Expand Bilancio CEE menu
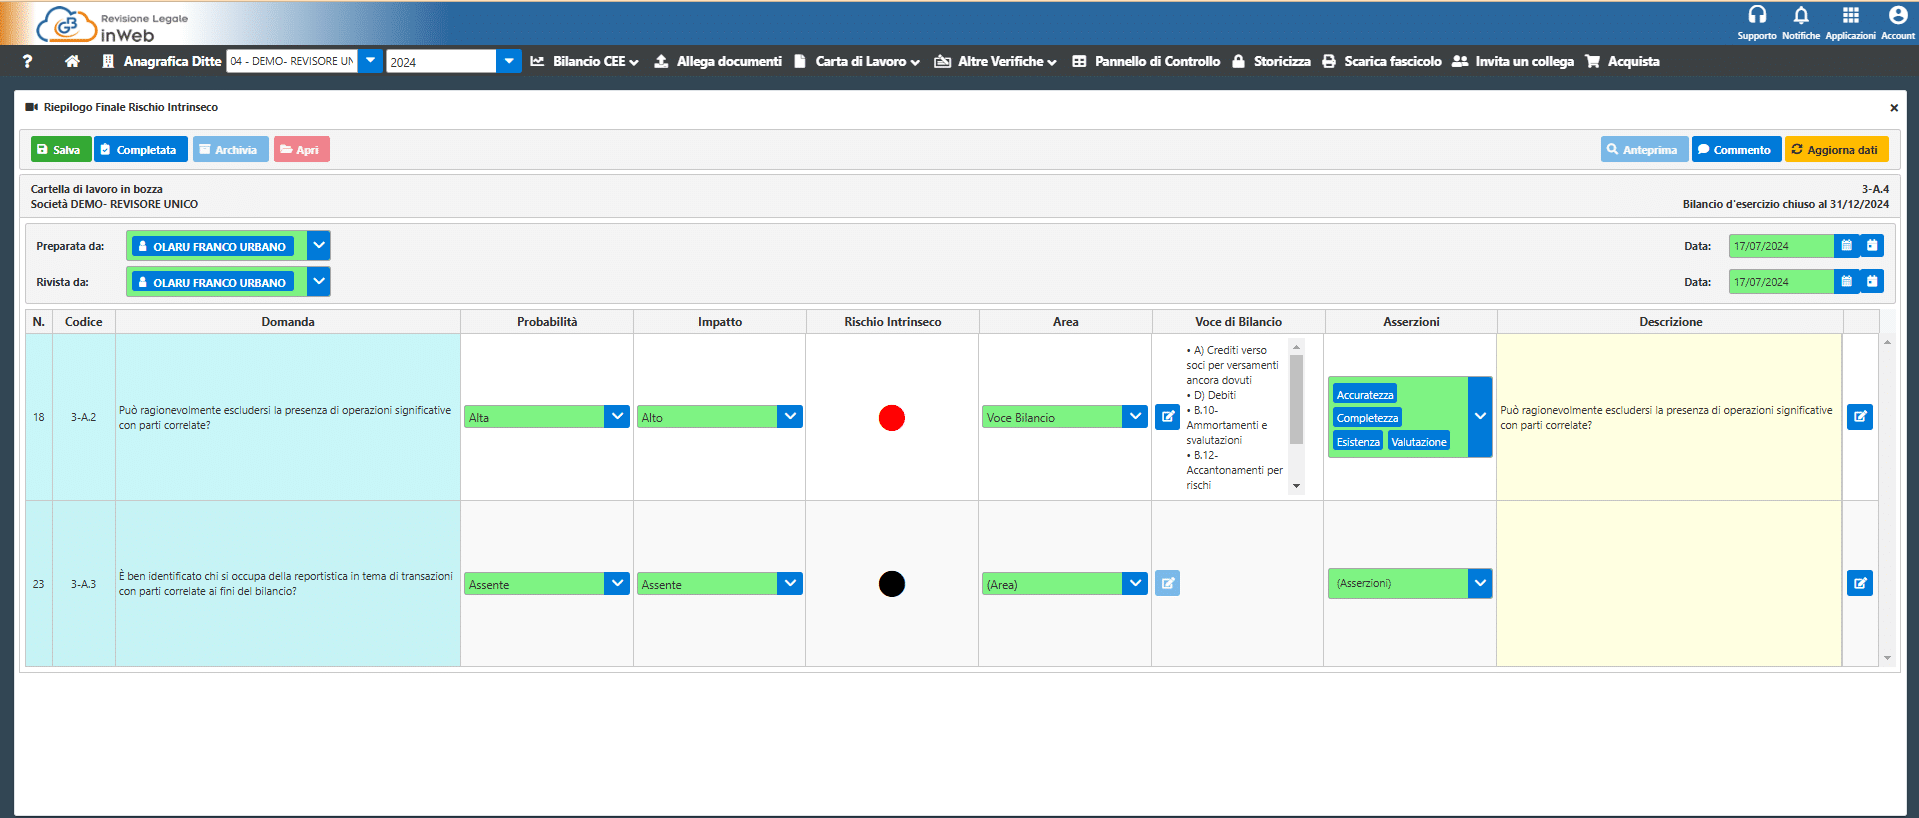1919x818 pixels. pos(584,61)
